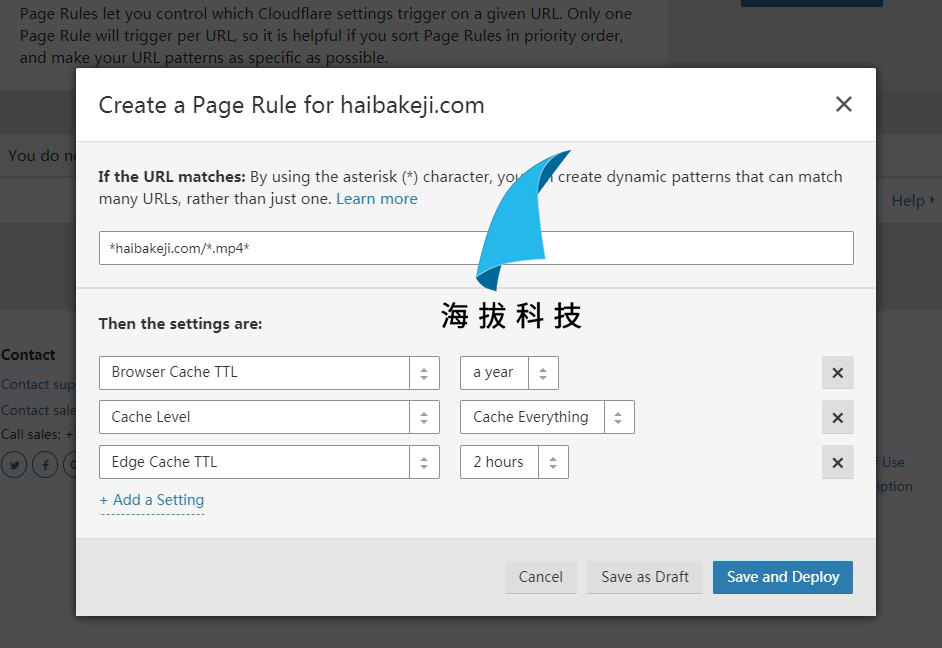Close the Create a Page Rule dialog
Viewport: 942px width, 648px height.
point(843,104)
